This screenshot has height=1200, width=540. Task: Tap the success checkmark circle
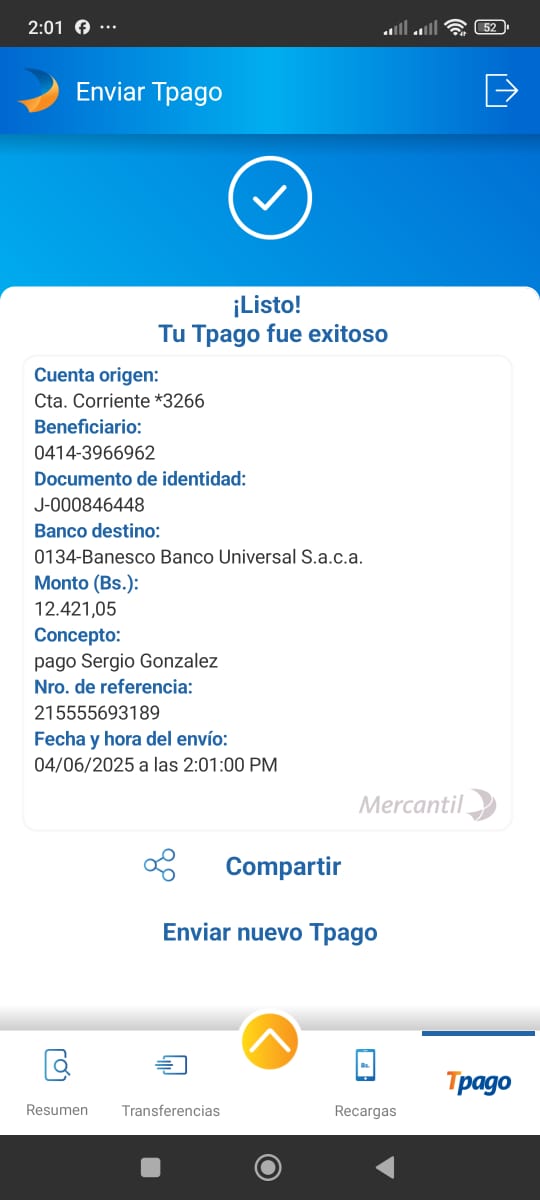pyautogui.click(x=270, y=198)
